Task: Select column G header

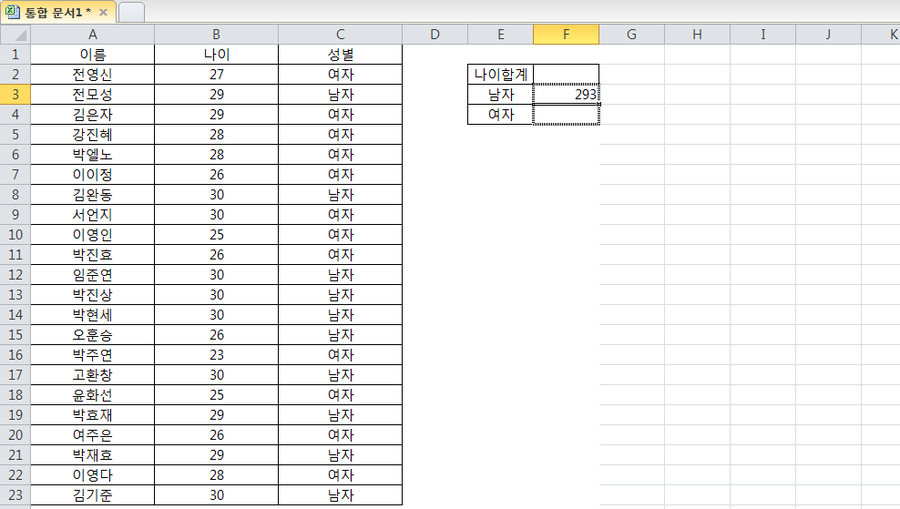Action: coord(631,34)
